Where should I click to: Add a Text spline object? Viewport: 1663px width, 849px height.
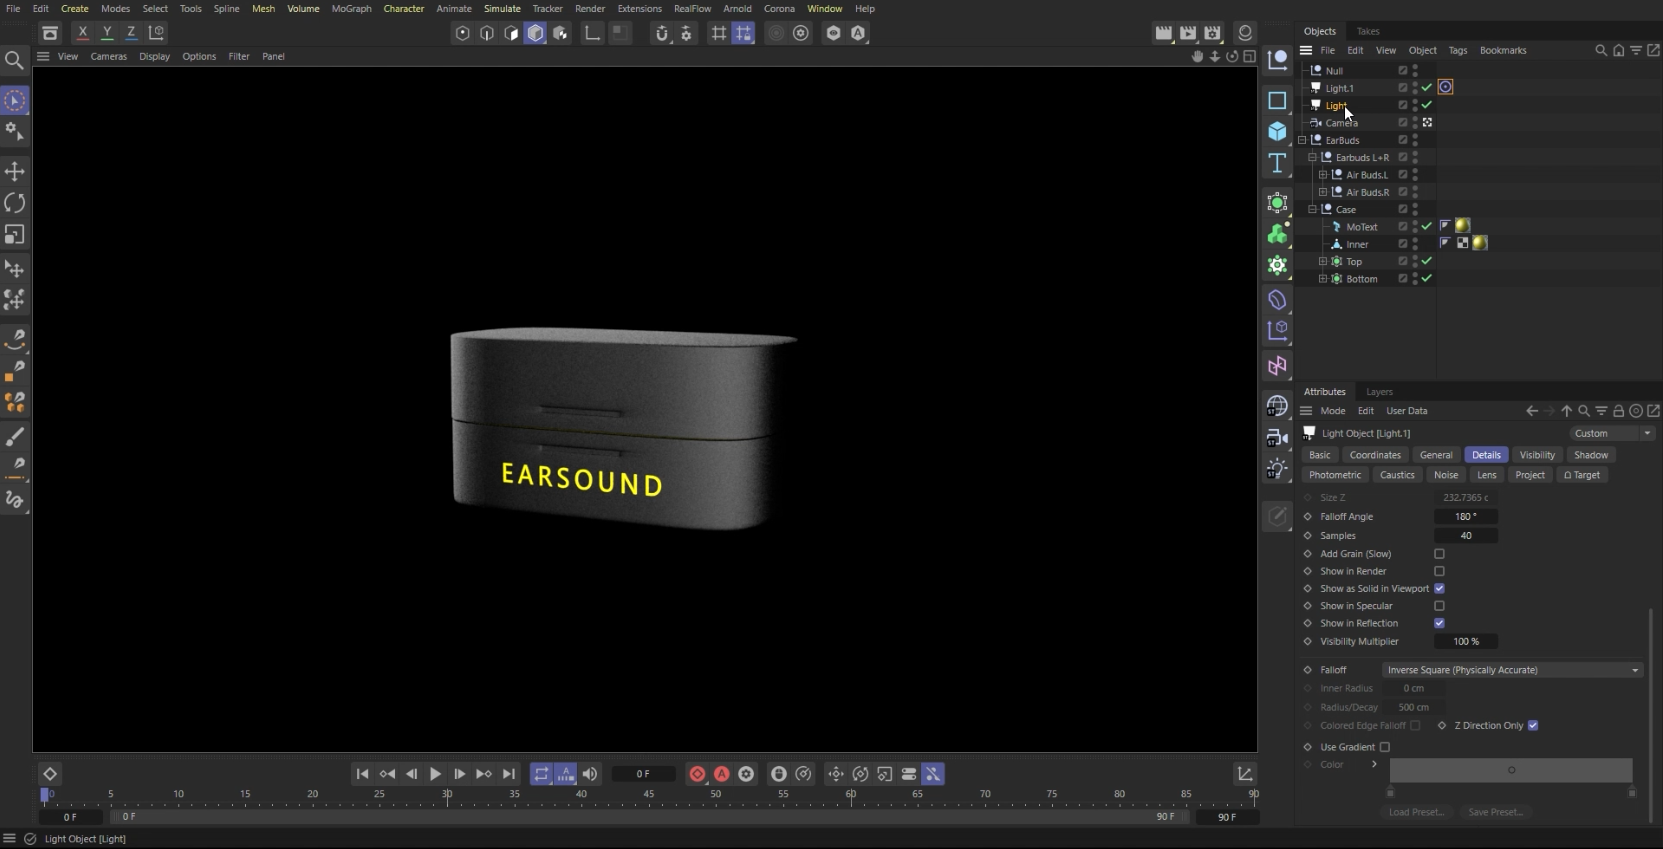1277,163
